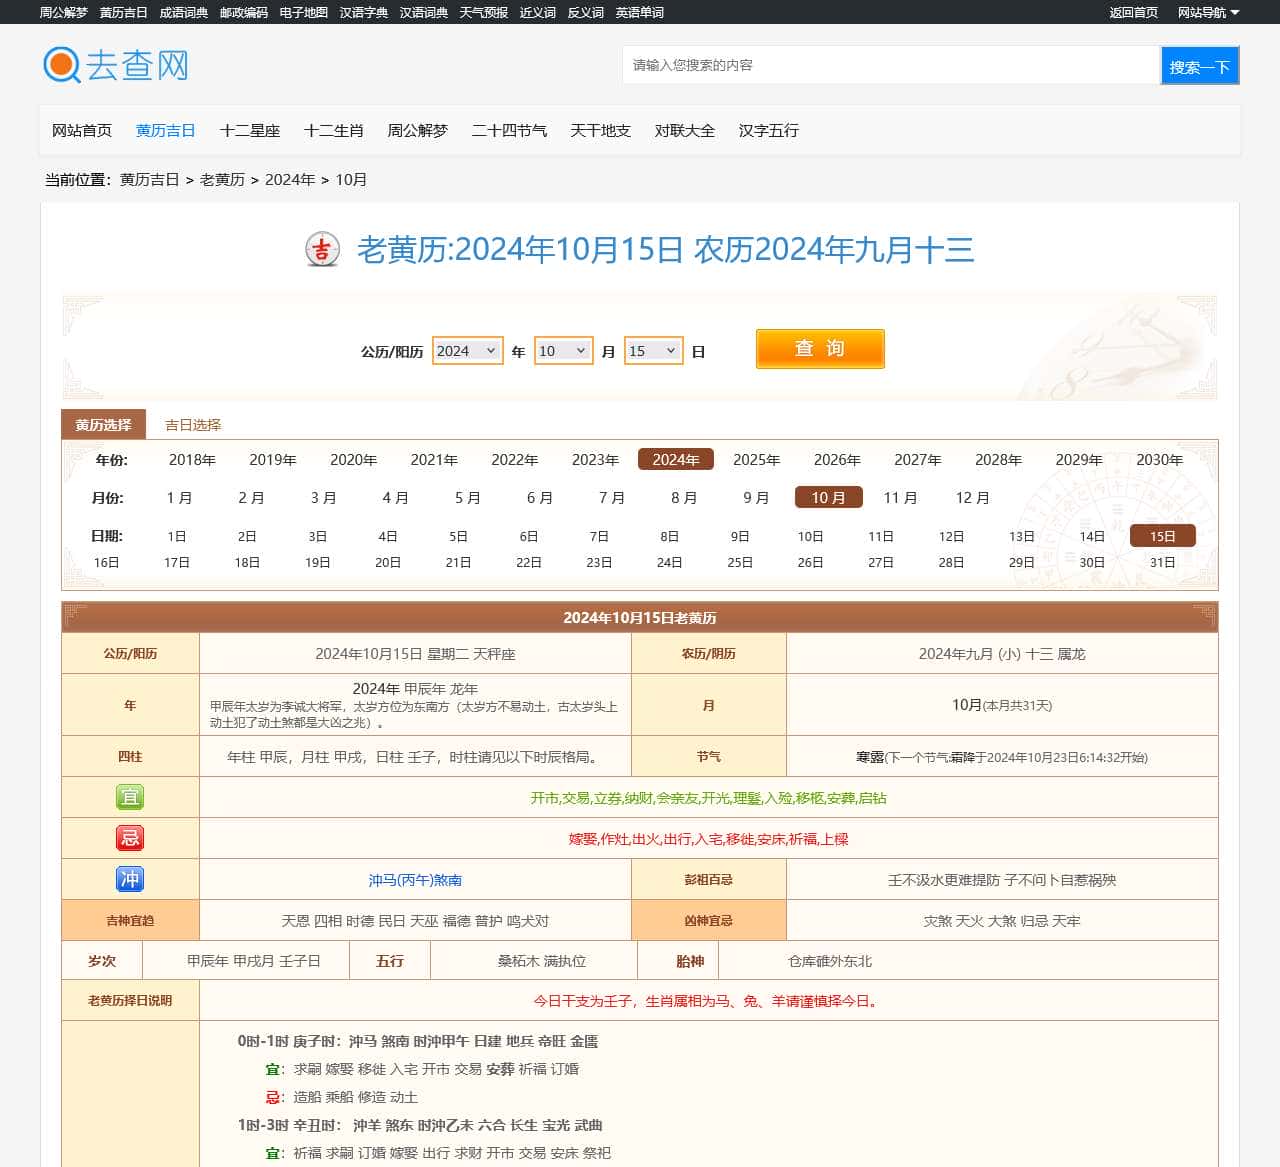Click 天气预报 in top bar

coord(484,12)
